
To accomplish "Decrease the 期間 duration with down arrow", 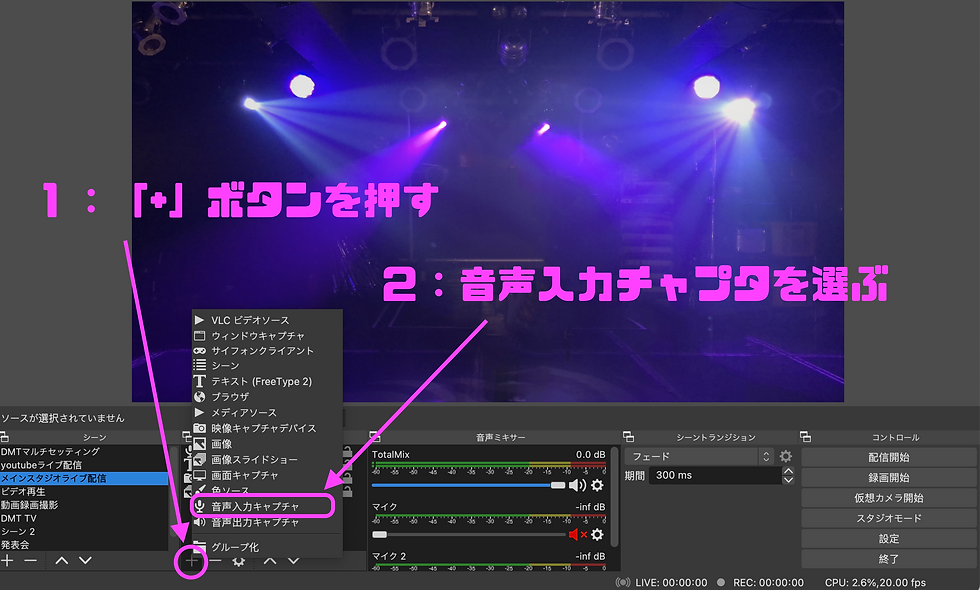I will tap(788, 480).
